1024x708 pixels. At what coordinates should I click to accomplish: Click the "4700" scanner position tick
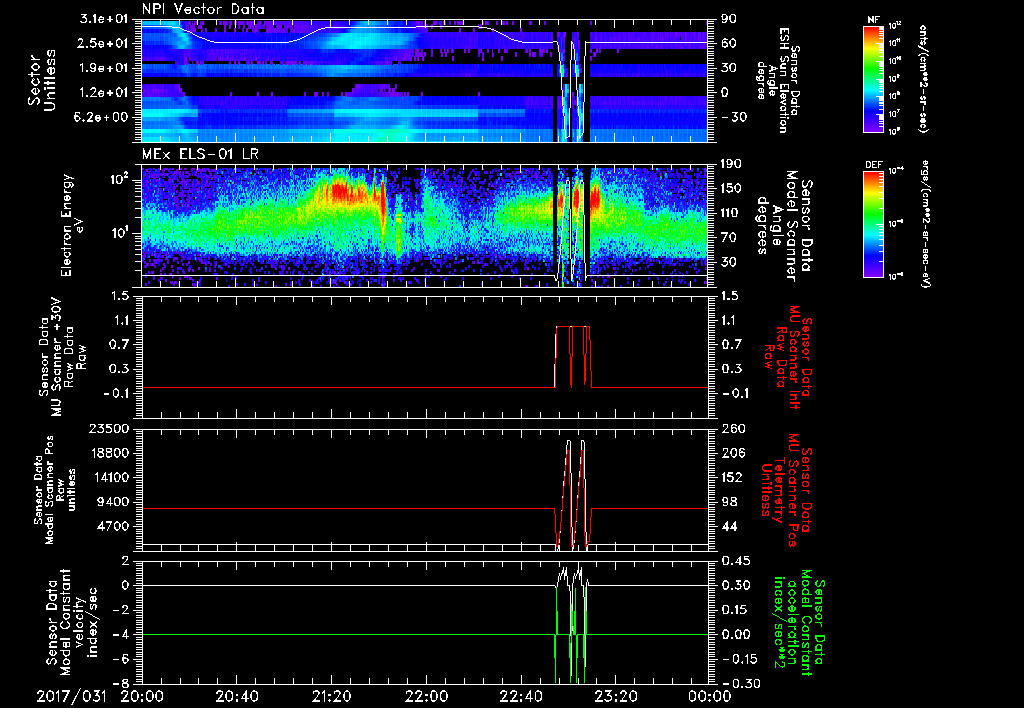(x=112, y=526)
